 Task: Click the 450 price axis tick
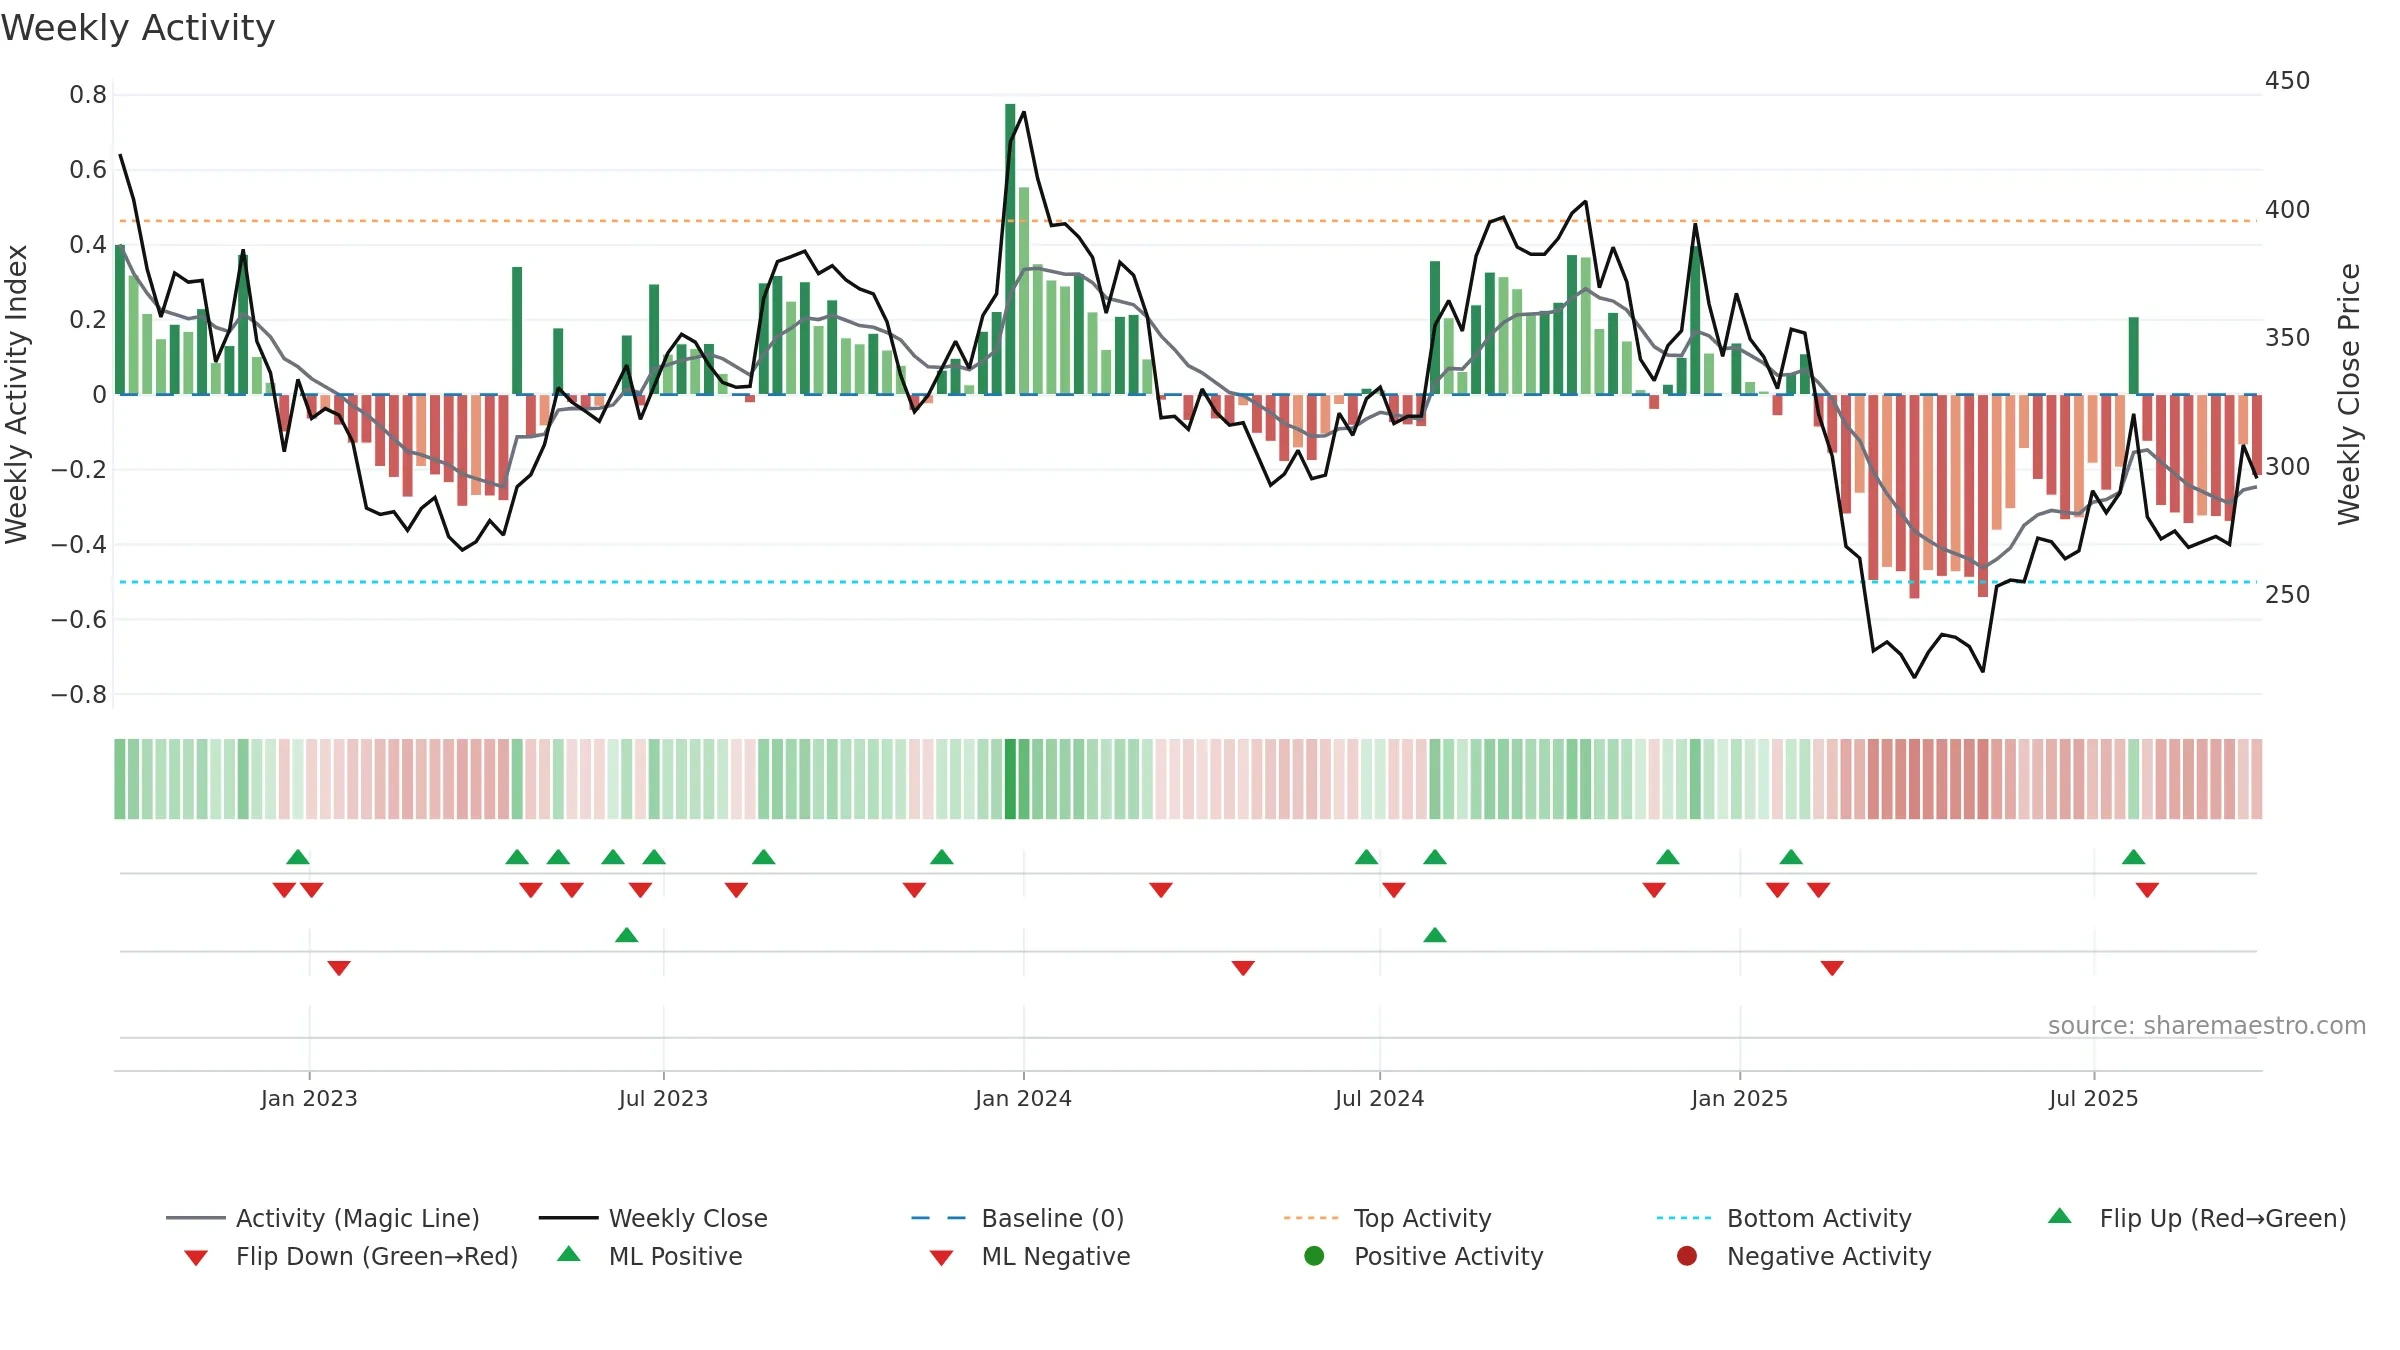pyautogui.click(x=2287, y=80)
